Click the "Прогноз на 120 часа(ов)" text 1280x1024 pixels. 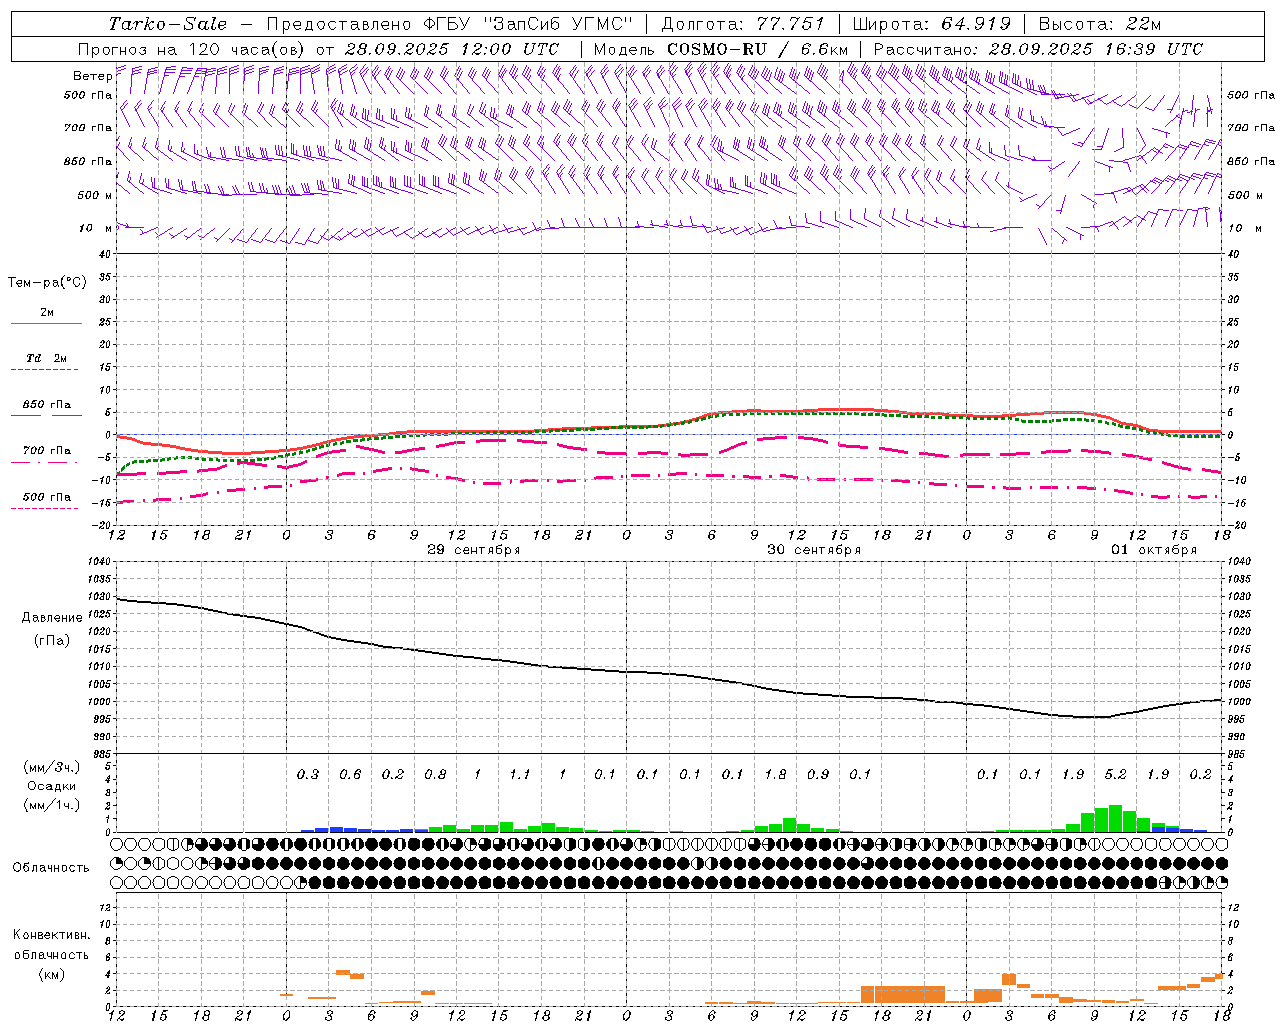(x=192, y=49)
